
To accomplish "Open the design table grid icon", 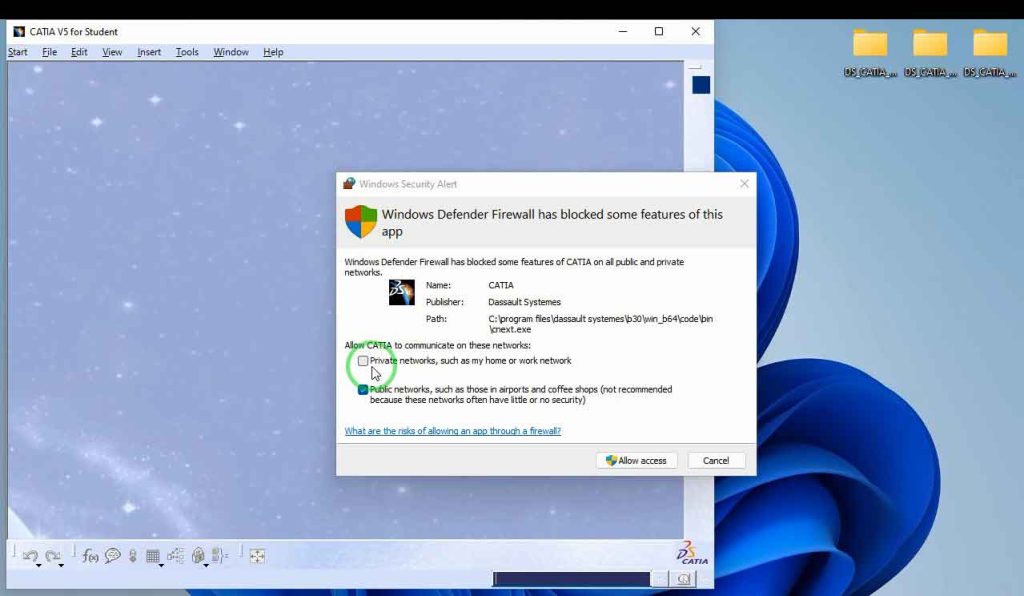I will point(153,556).
